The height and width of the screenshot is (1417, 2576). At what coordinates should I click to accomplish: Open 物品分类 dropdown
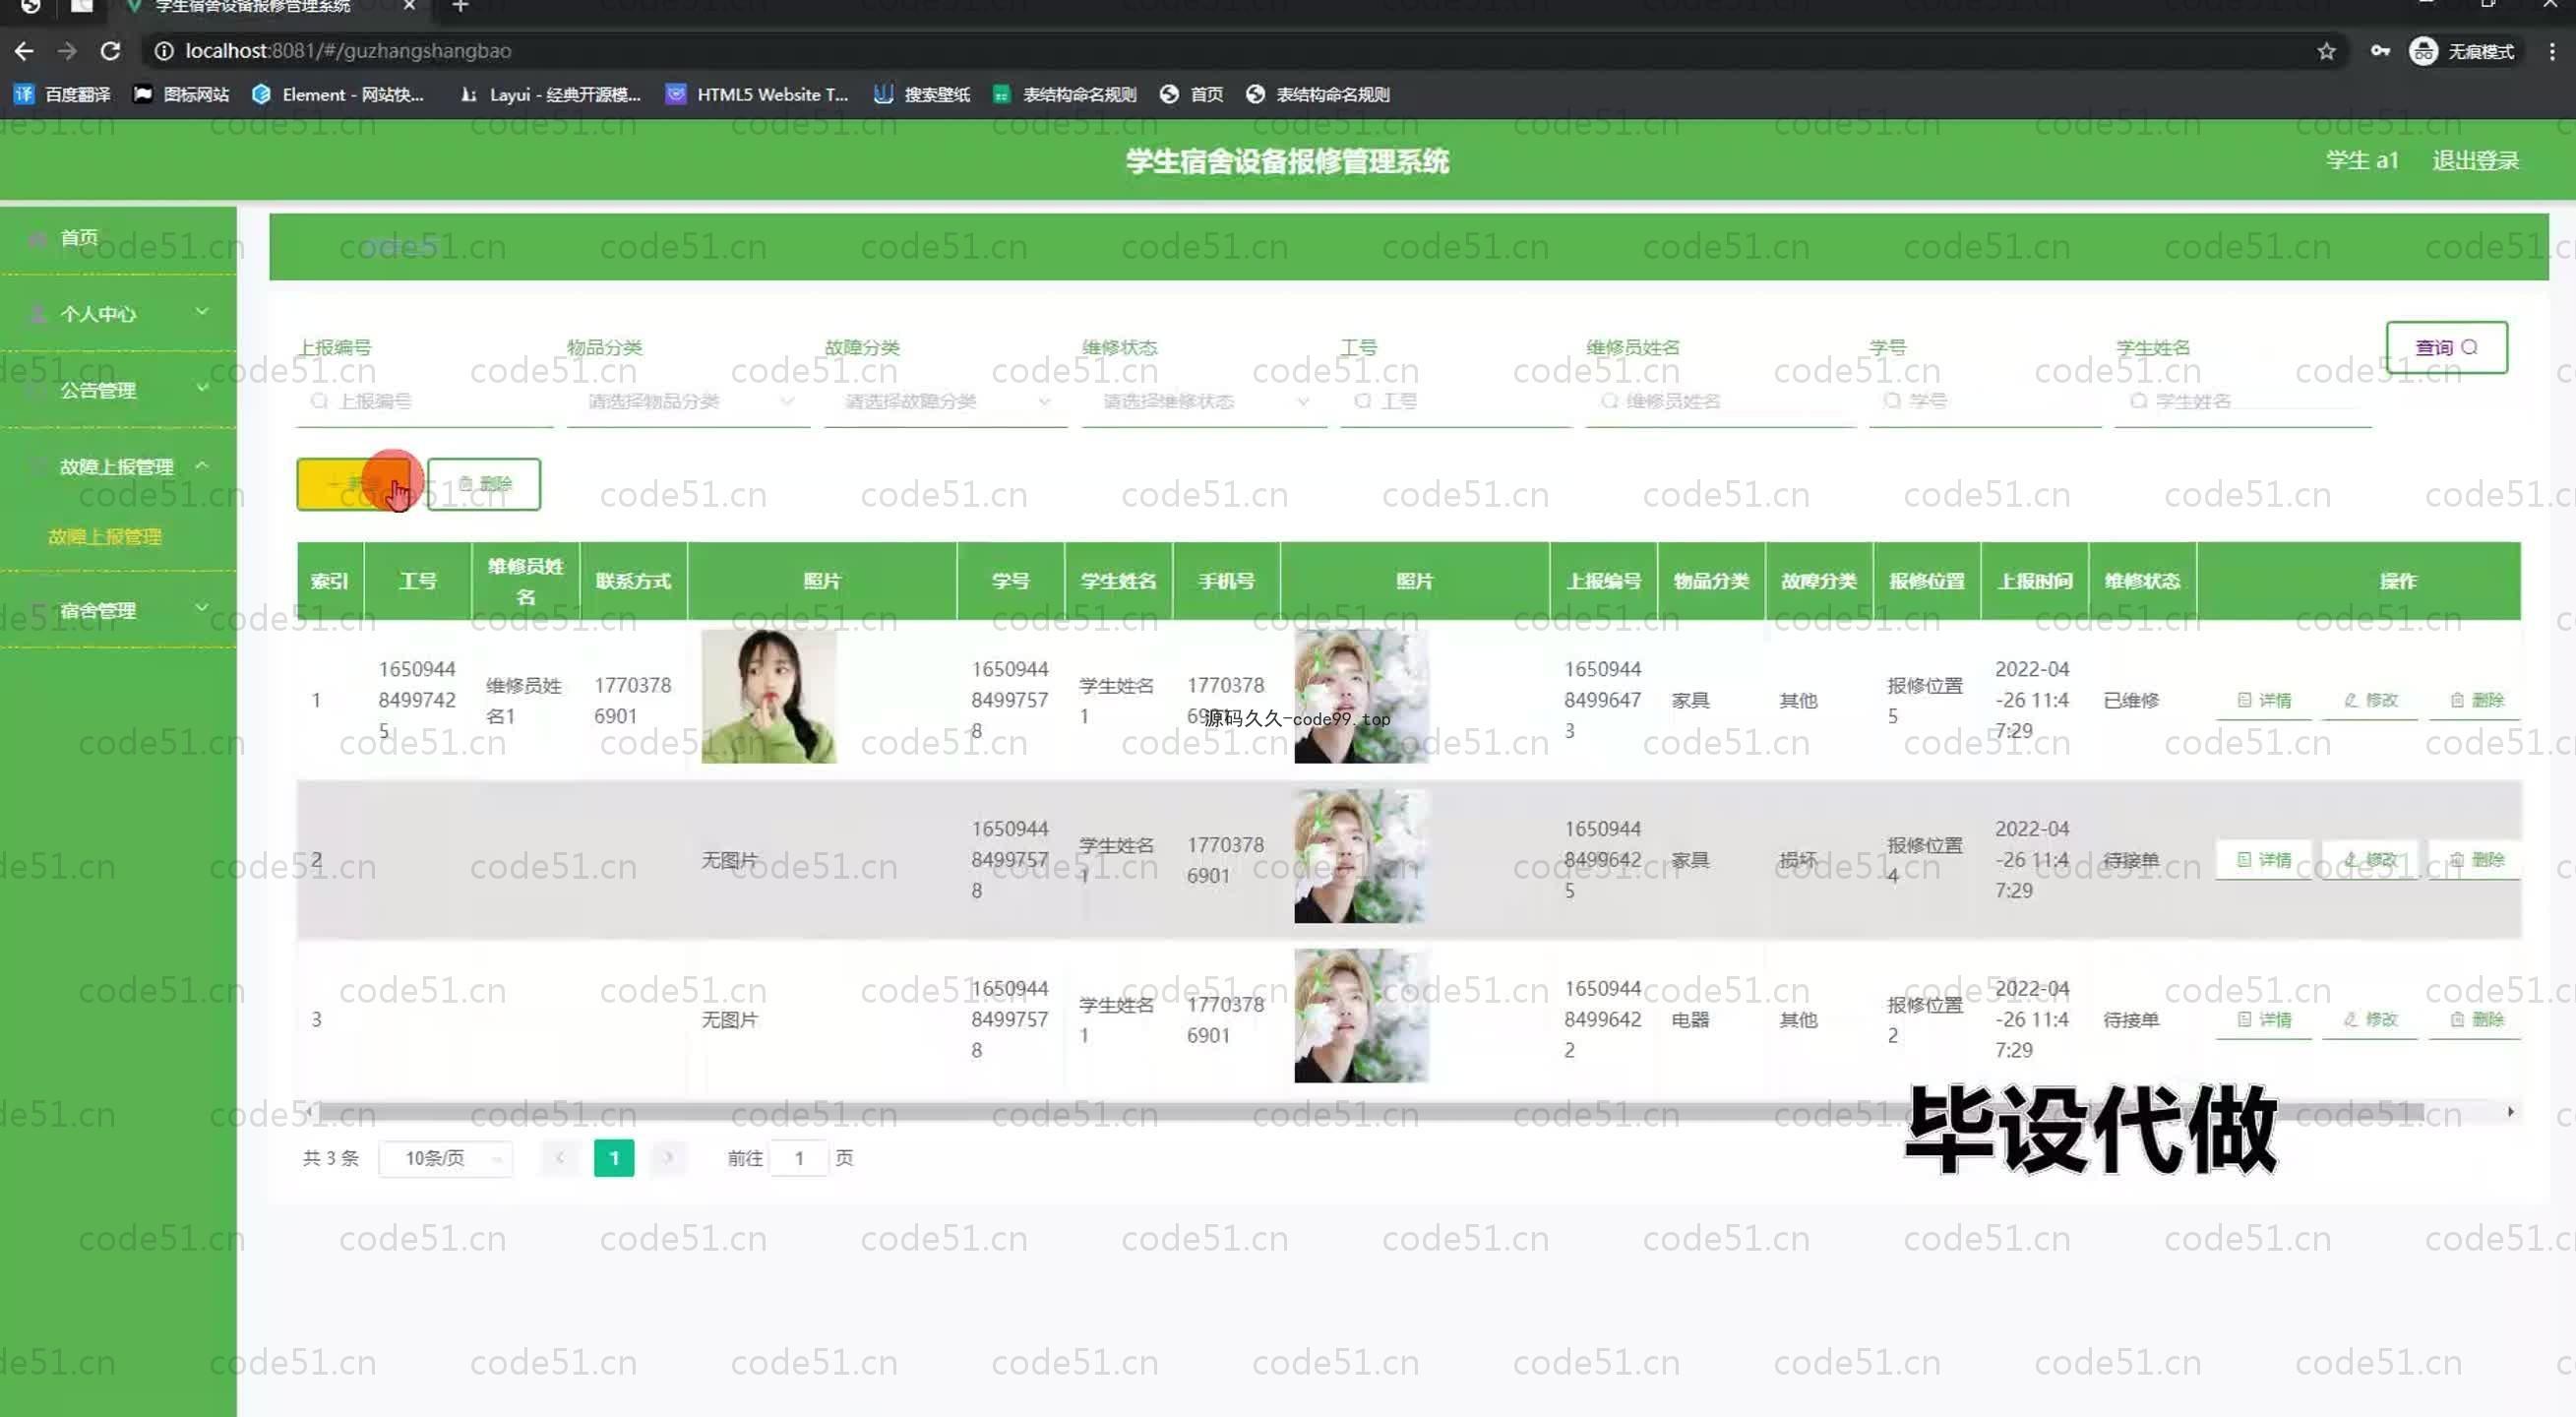point(688,401)
